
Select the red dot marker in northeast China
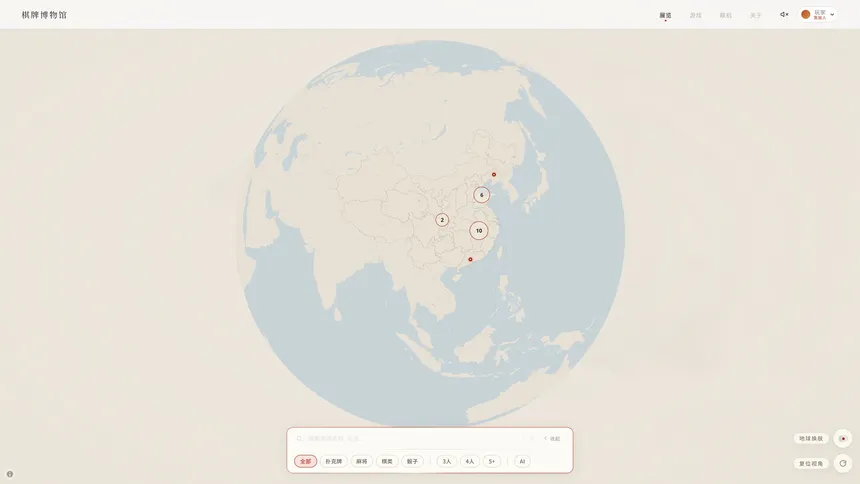coord(494,175)
